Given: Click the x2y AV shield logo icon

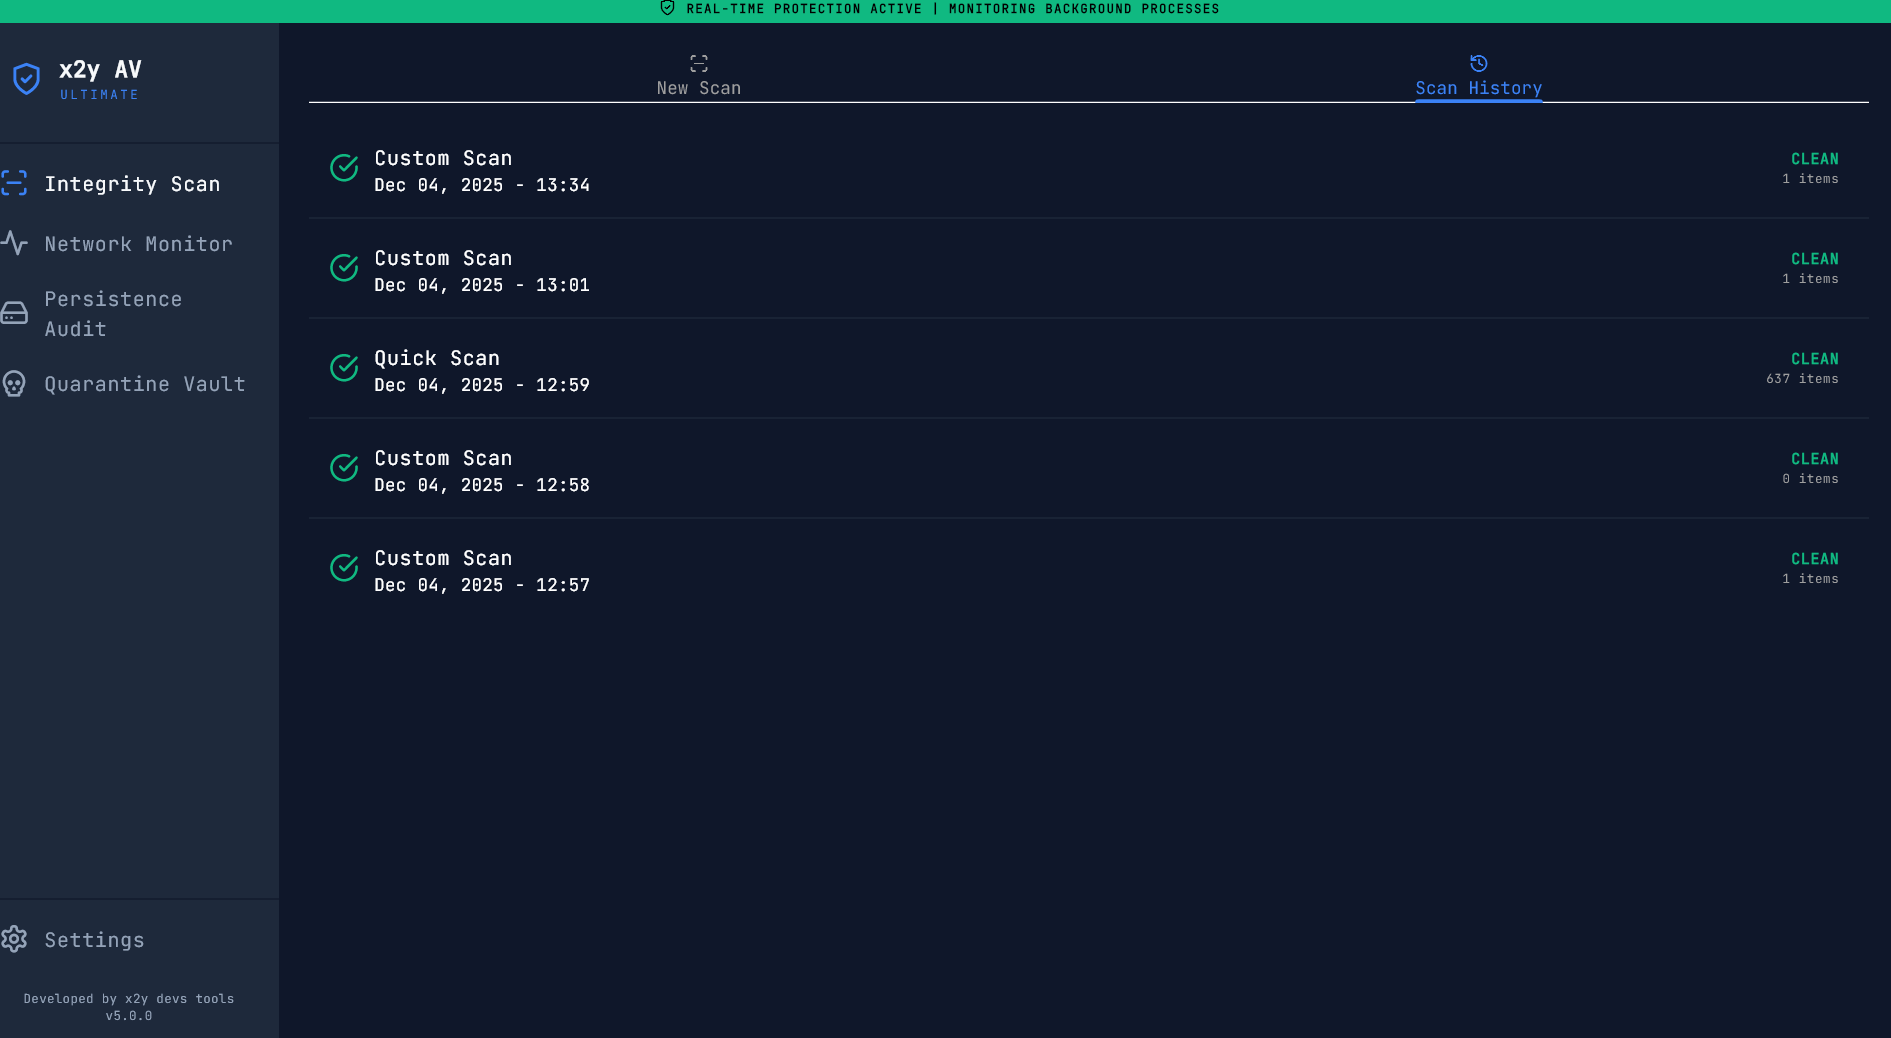Looking at the screenshot, I should coord(26,79).
